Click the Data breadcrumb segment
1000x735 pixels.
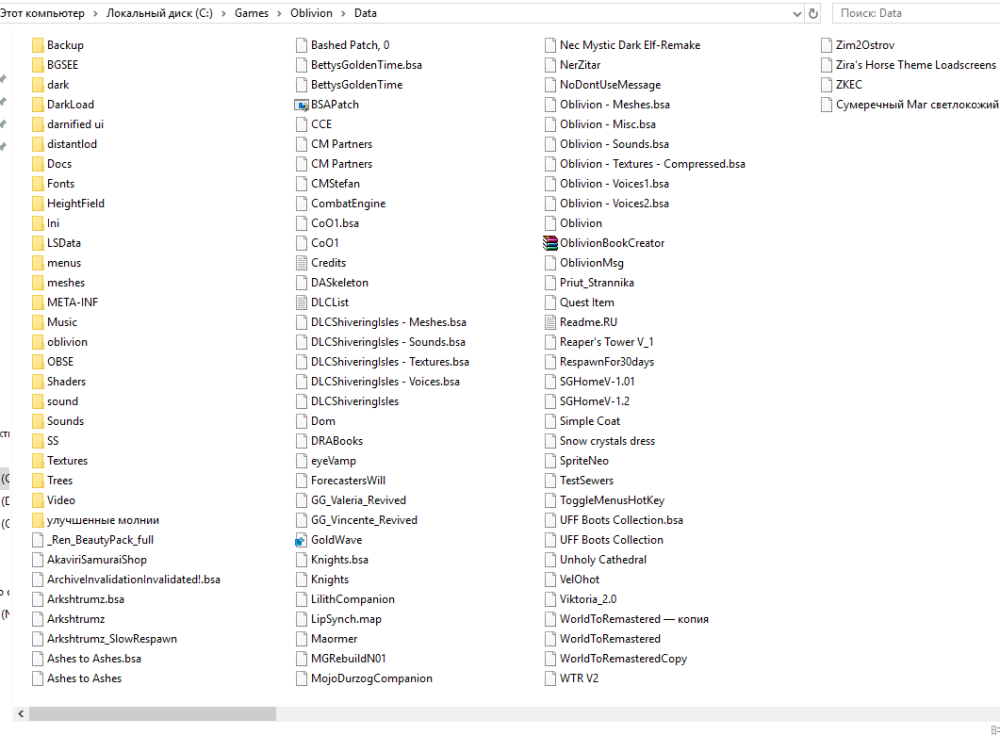tap(365, 13)
